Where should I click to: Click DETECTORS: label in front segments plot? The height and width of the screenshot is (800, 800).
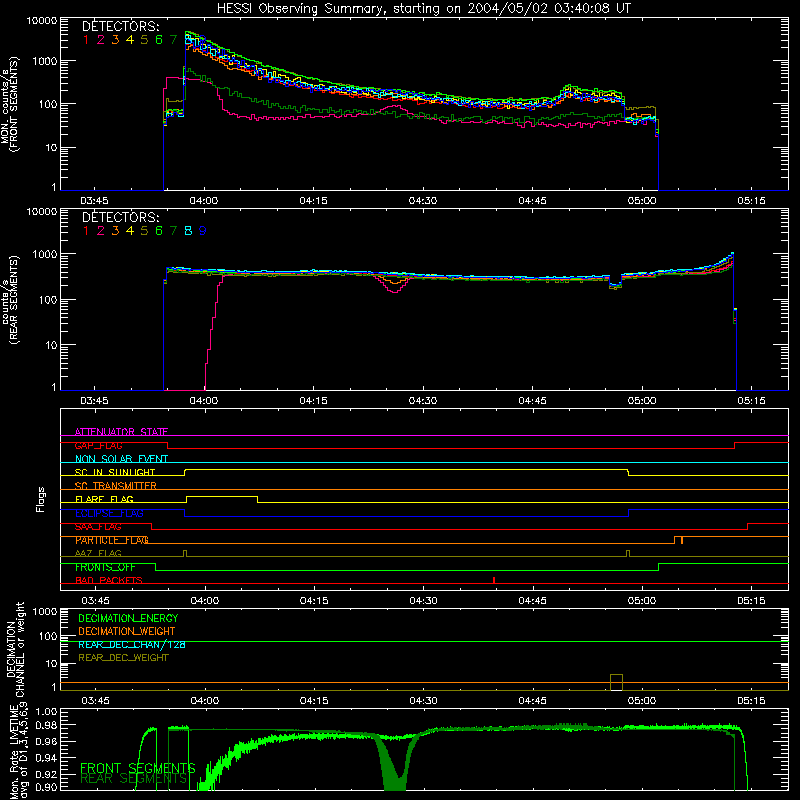pyautogui.click(x=121, y=27)
